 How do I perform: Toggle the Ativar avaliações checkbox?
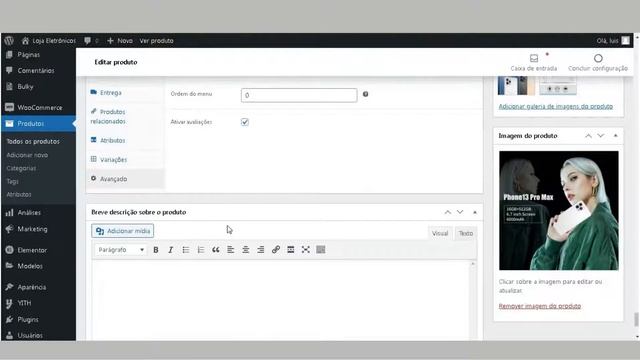[245, 122]
